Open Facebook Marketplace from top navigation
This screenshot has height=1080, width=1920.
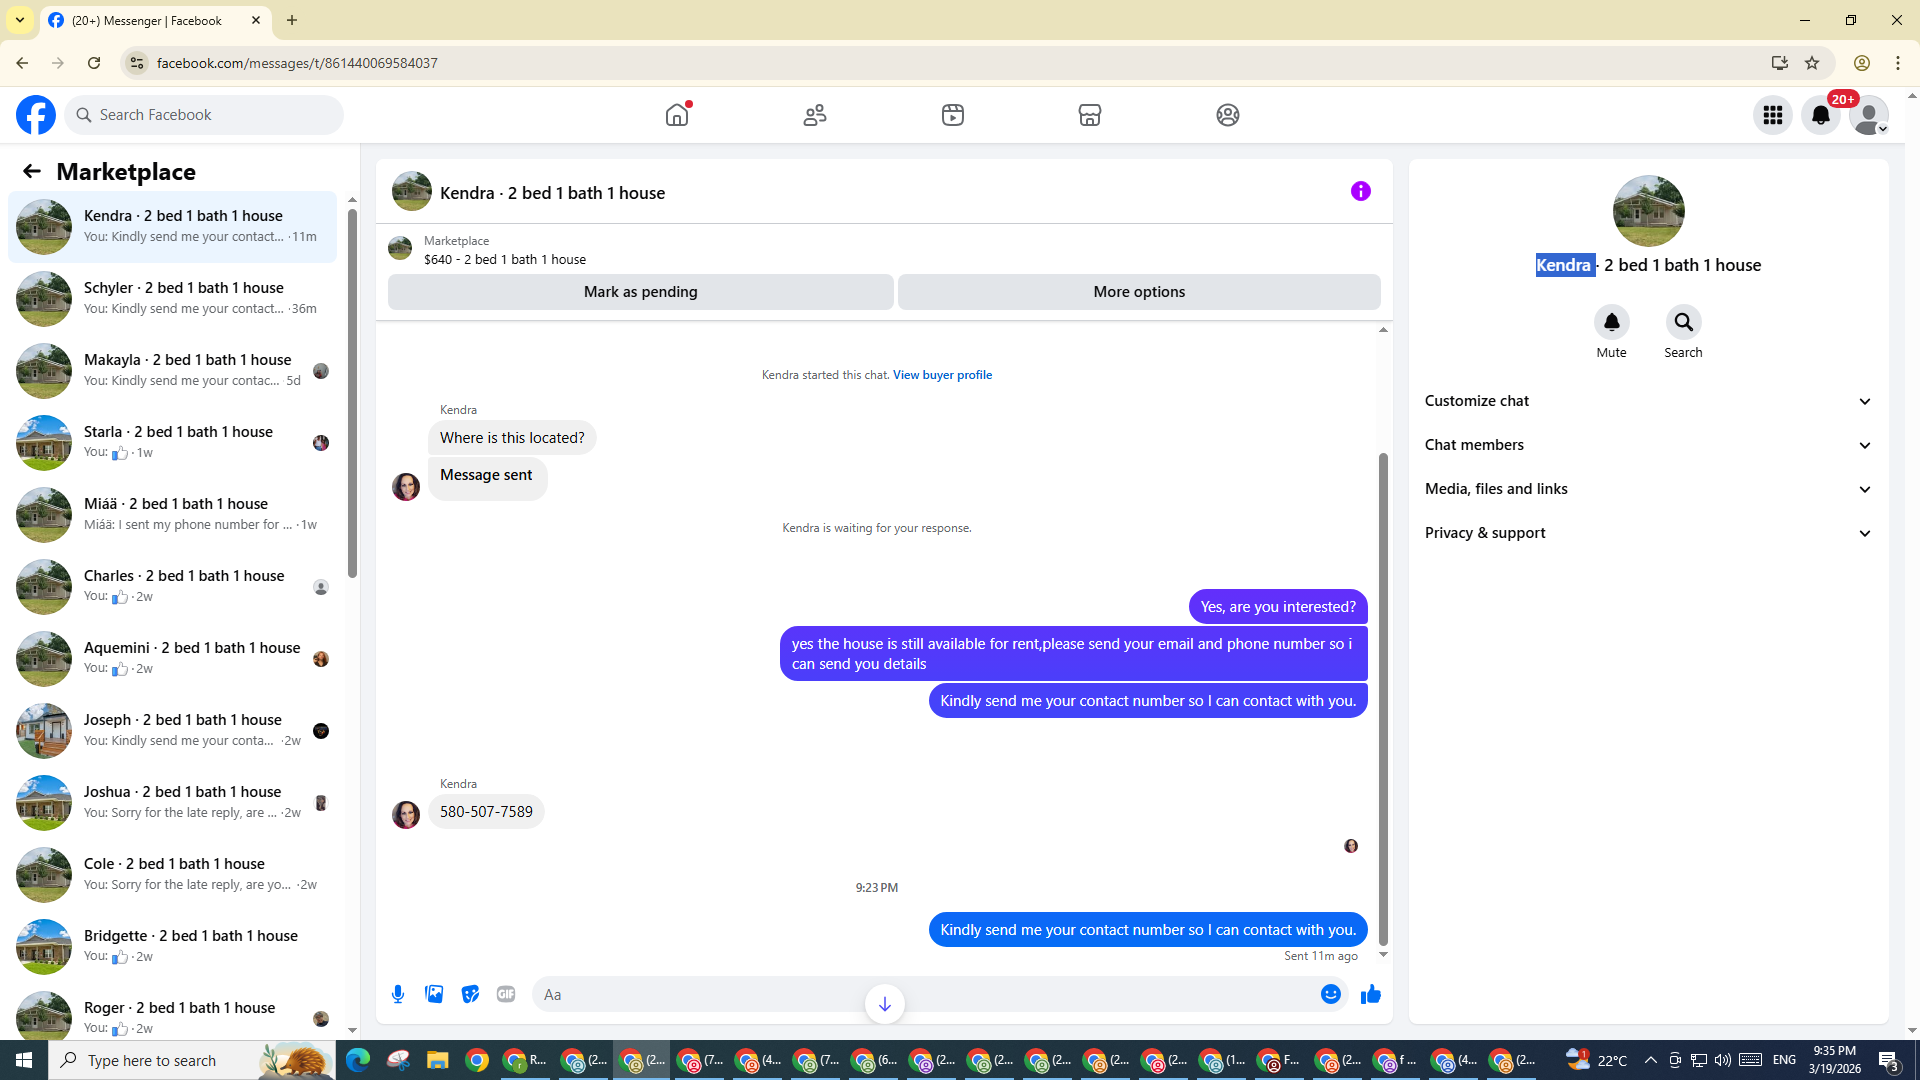(x=1089, y=115)
